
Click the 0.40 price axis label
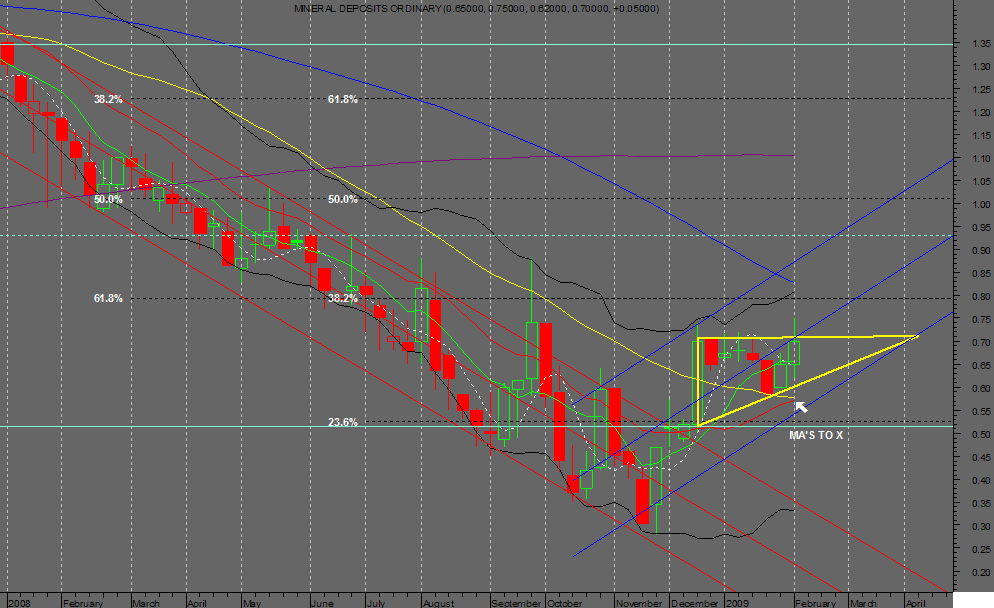pos(981,481)
